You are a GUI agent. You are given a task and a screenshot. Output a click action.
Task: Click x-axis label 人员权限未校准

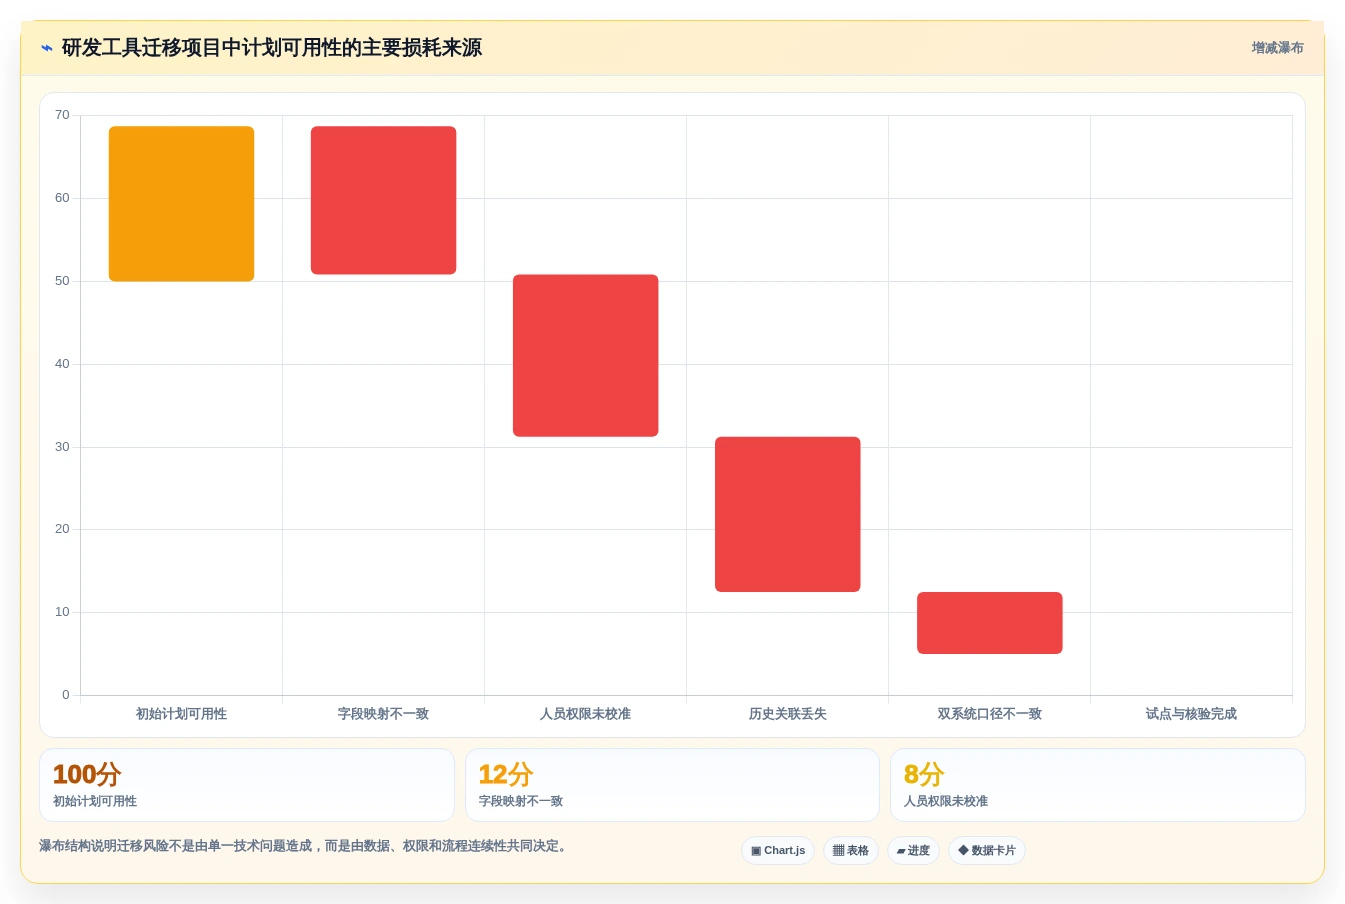coord(585,714)
